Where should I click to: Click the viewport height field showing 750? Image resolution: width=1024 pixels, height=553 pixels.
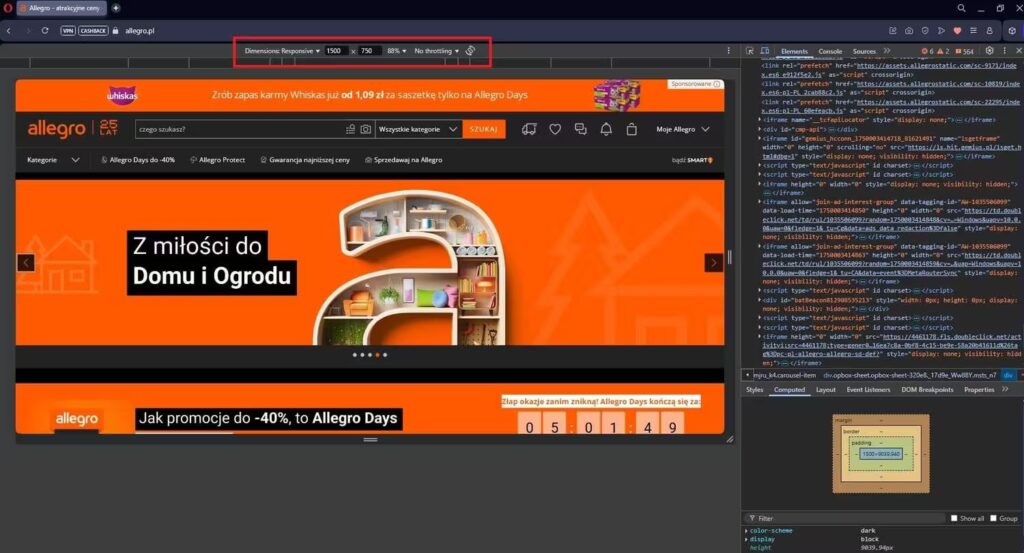point(368,50)
